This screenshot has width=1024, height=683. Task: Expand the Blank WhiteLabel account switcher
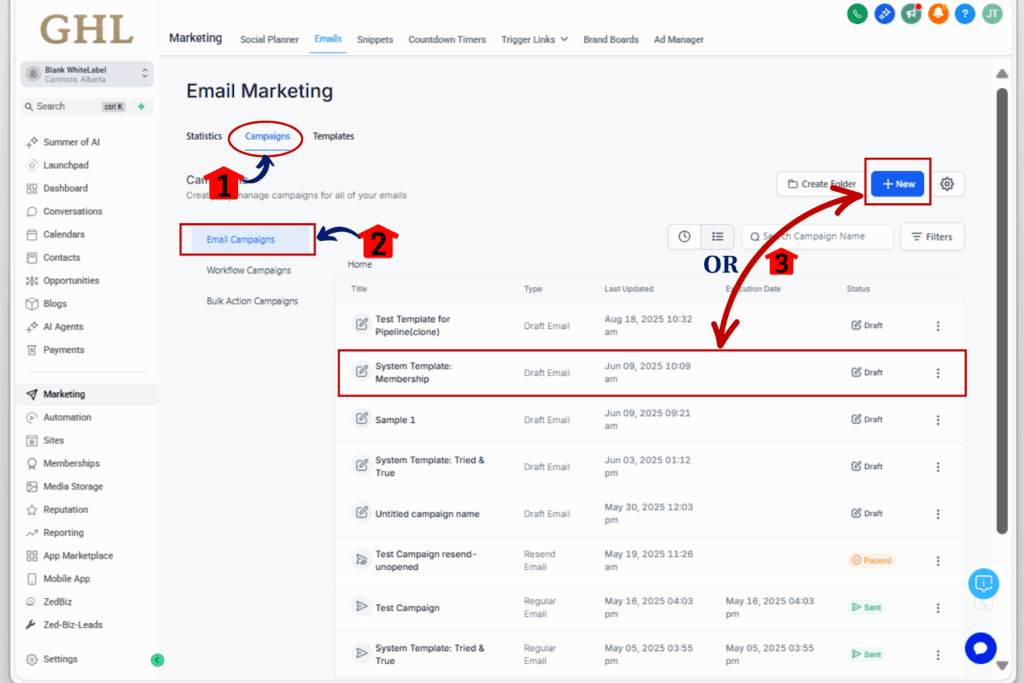(x=87, y=74)
